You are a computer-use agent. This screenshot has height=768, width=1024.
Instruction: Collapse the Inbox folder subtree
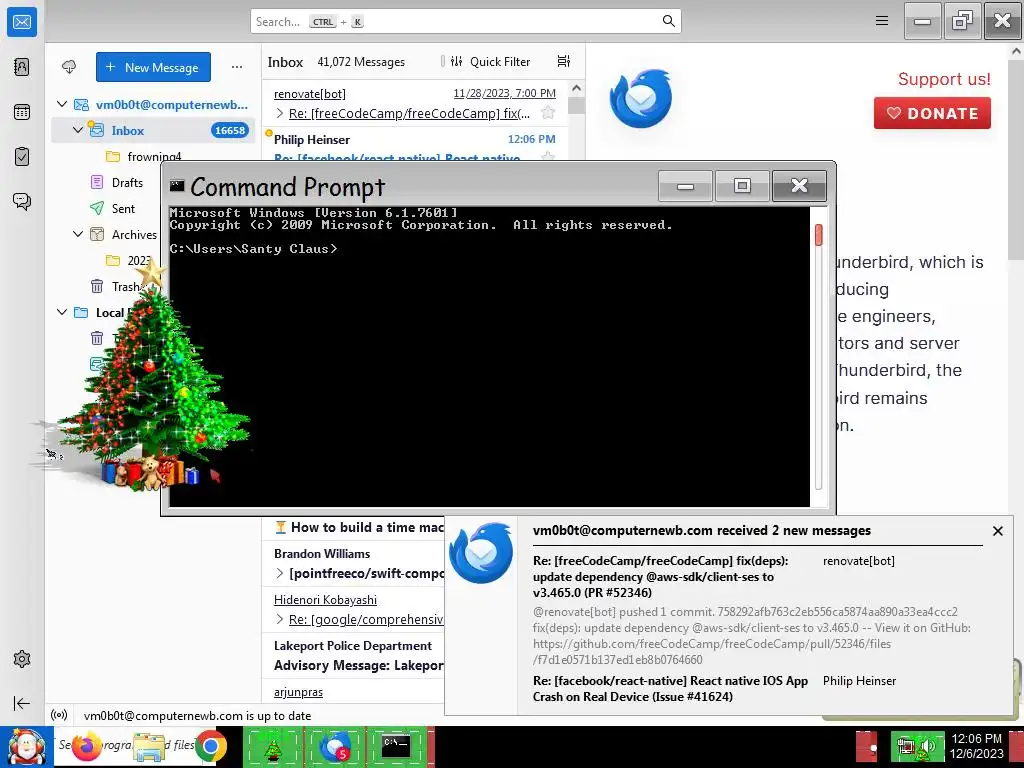78,130
